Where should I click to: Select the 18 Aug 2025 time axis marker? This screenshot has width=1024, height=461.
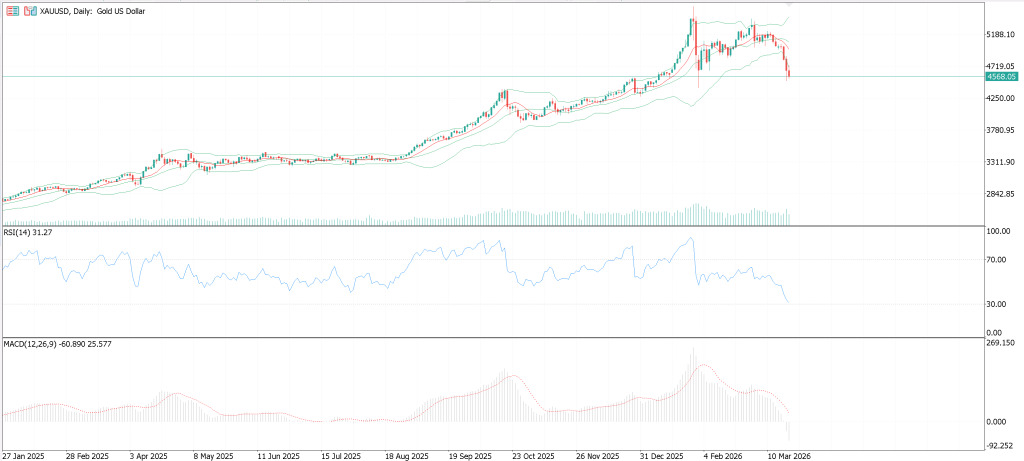pos(406,454)
